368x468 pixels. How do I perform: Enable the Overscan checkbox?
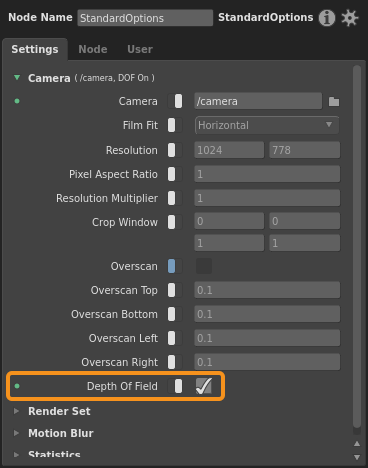point(204,266)
